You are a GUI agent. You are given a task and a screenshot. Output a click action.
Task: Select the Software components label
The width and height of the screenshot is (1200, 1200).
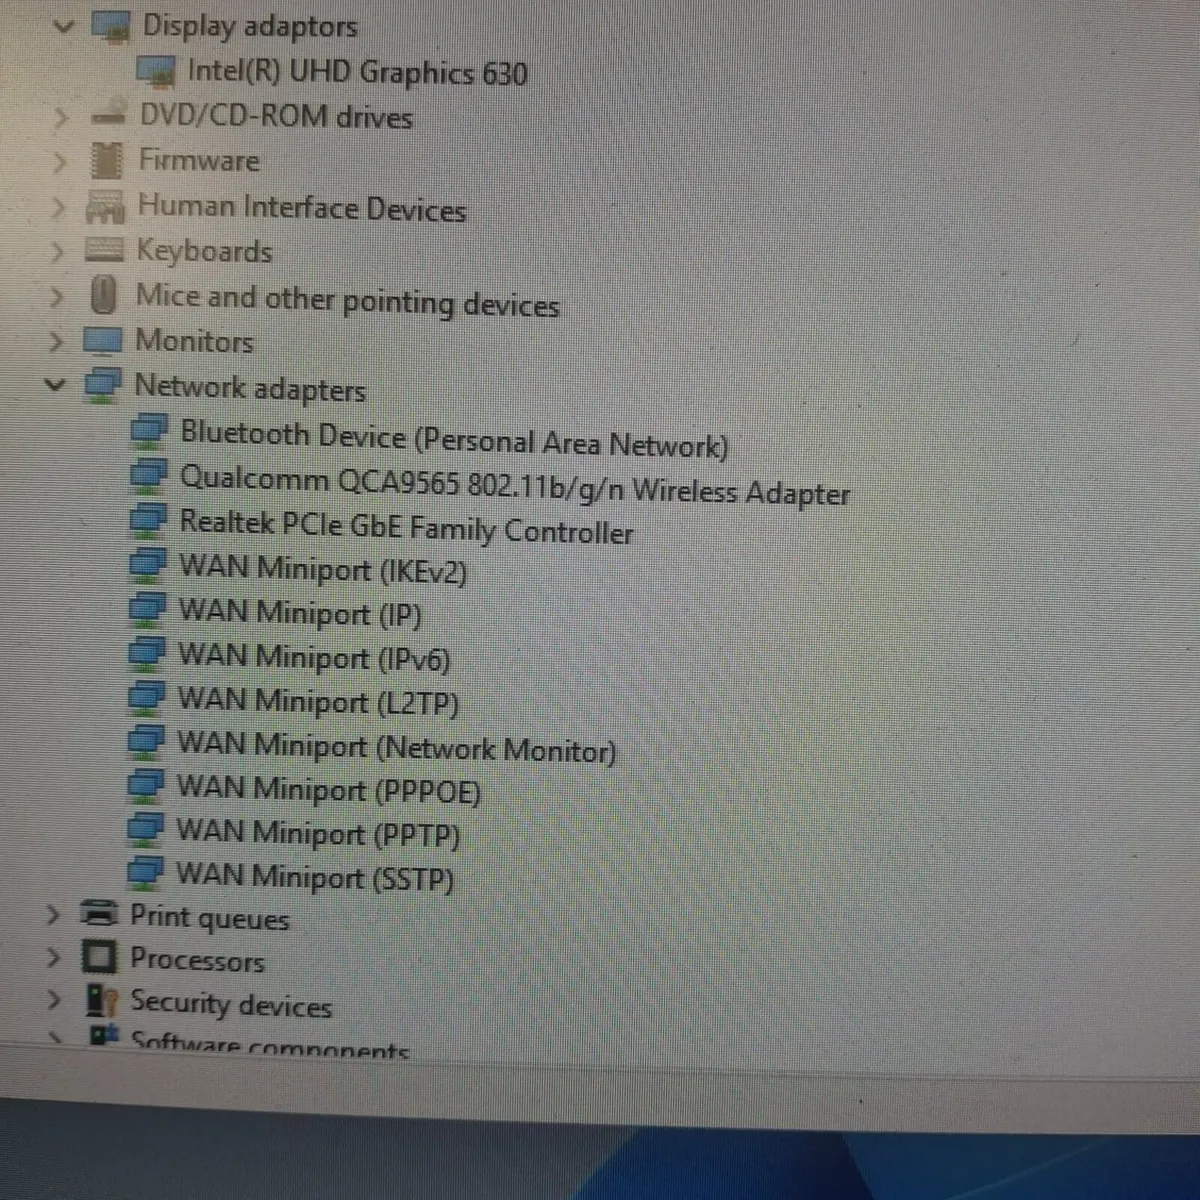point(270,1044)
